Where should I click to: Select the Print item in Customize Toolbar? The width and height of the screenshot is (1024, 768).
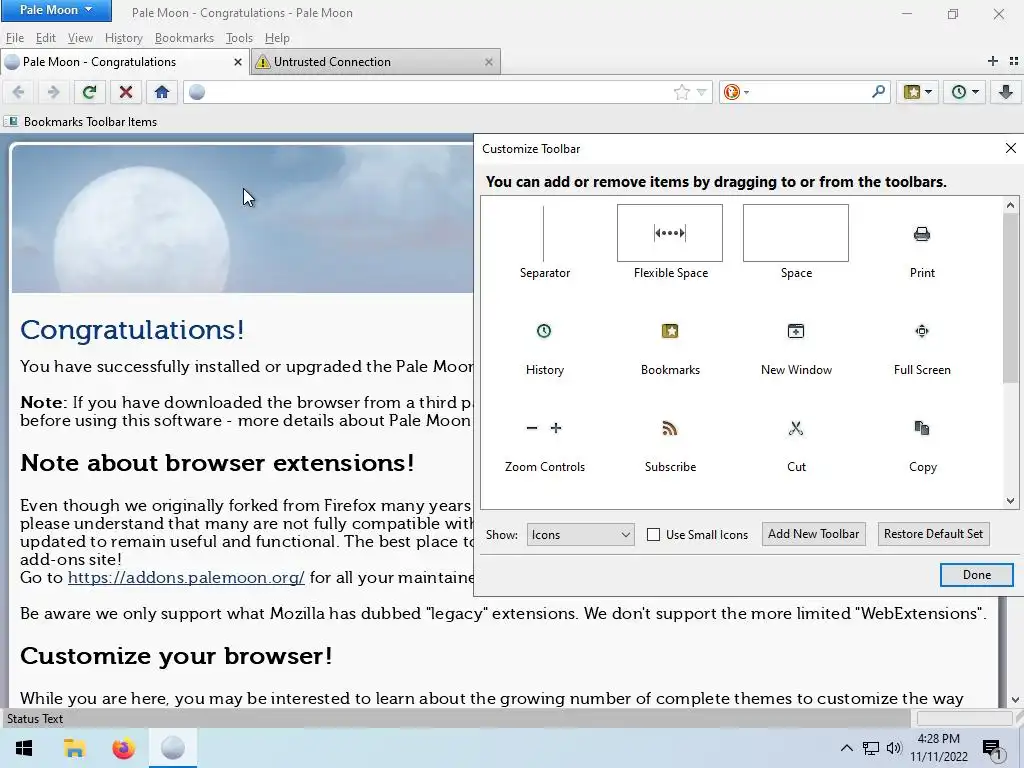pos(922,242)
